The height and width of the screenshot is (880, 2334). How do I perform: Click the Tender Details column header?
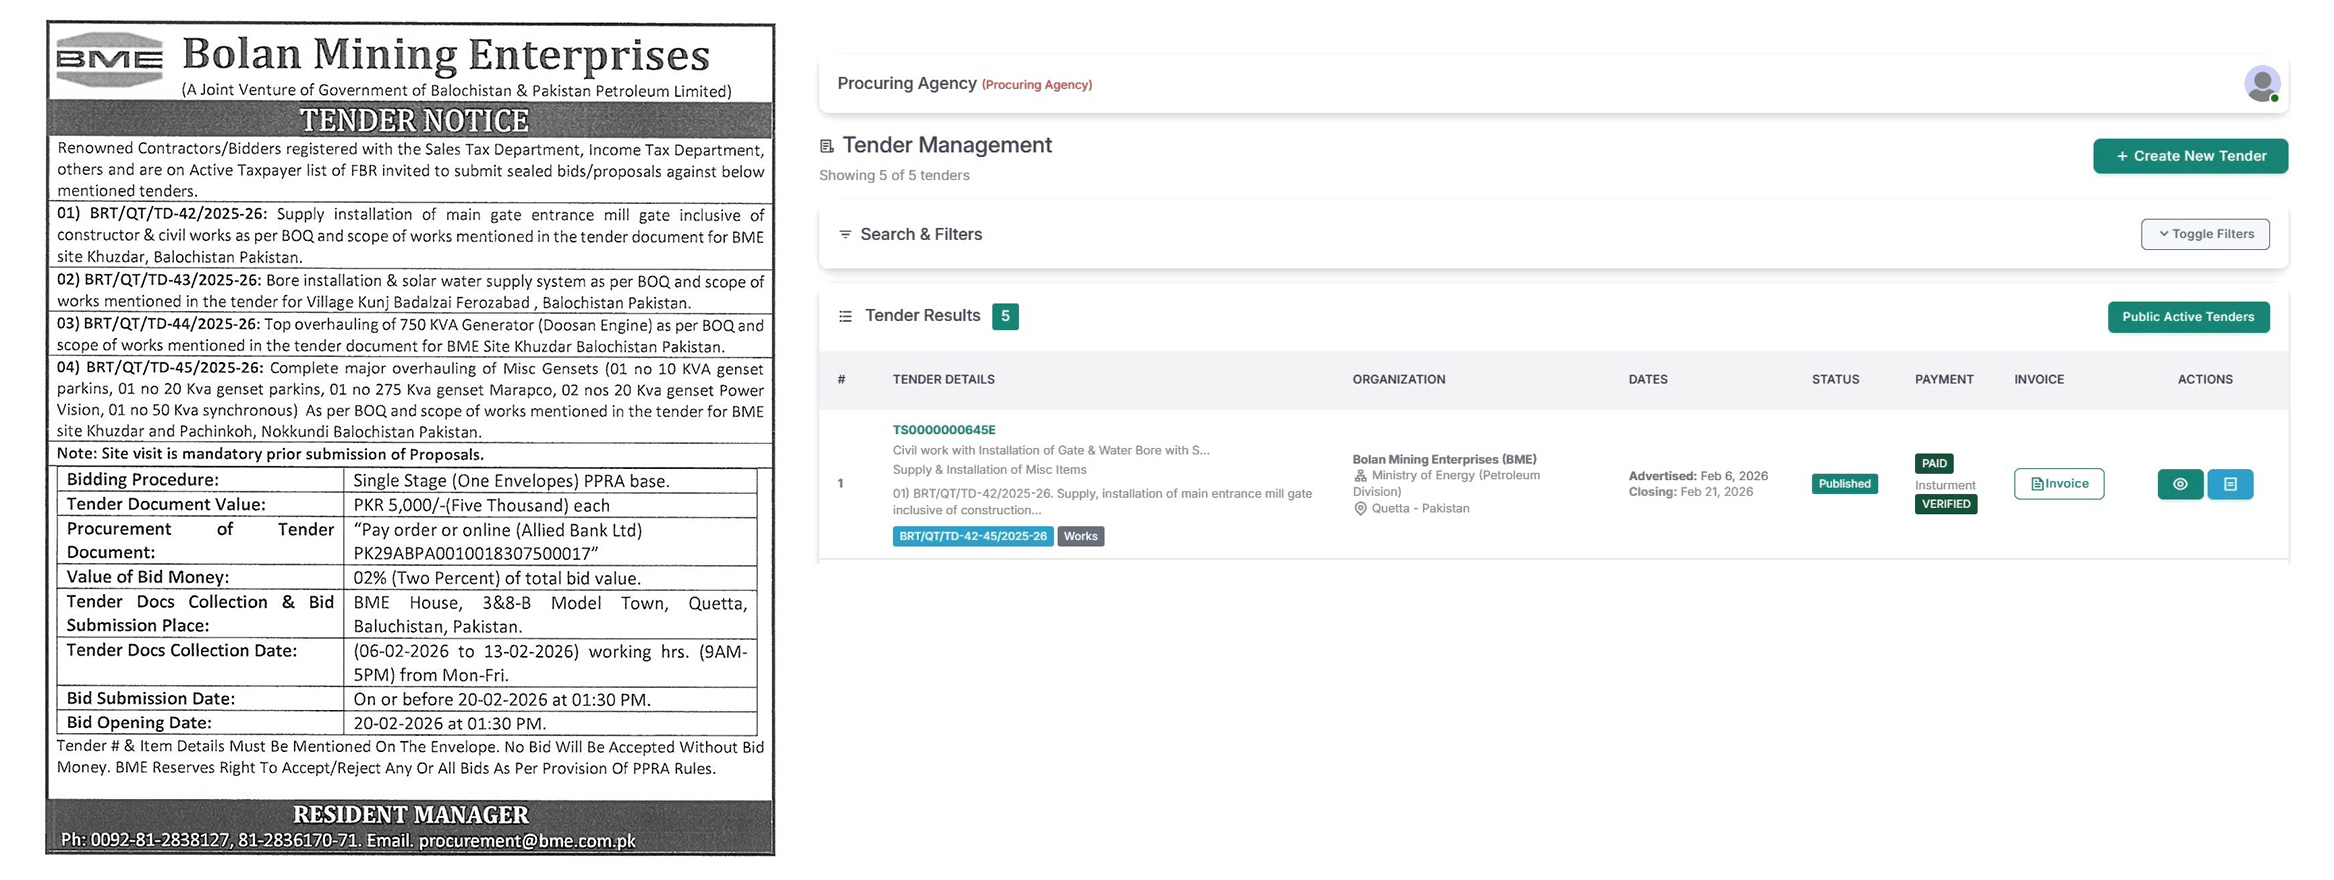943,380
